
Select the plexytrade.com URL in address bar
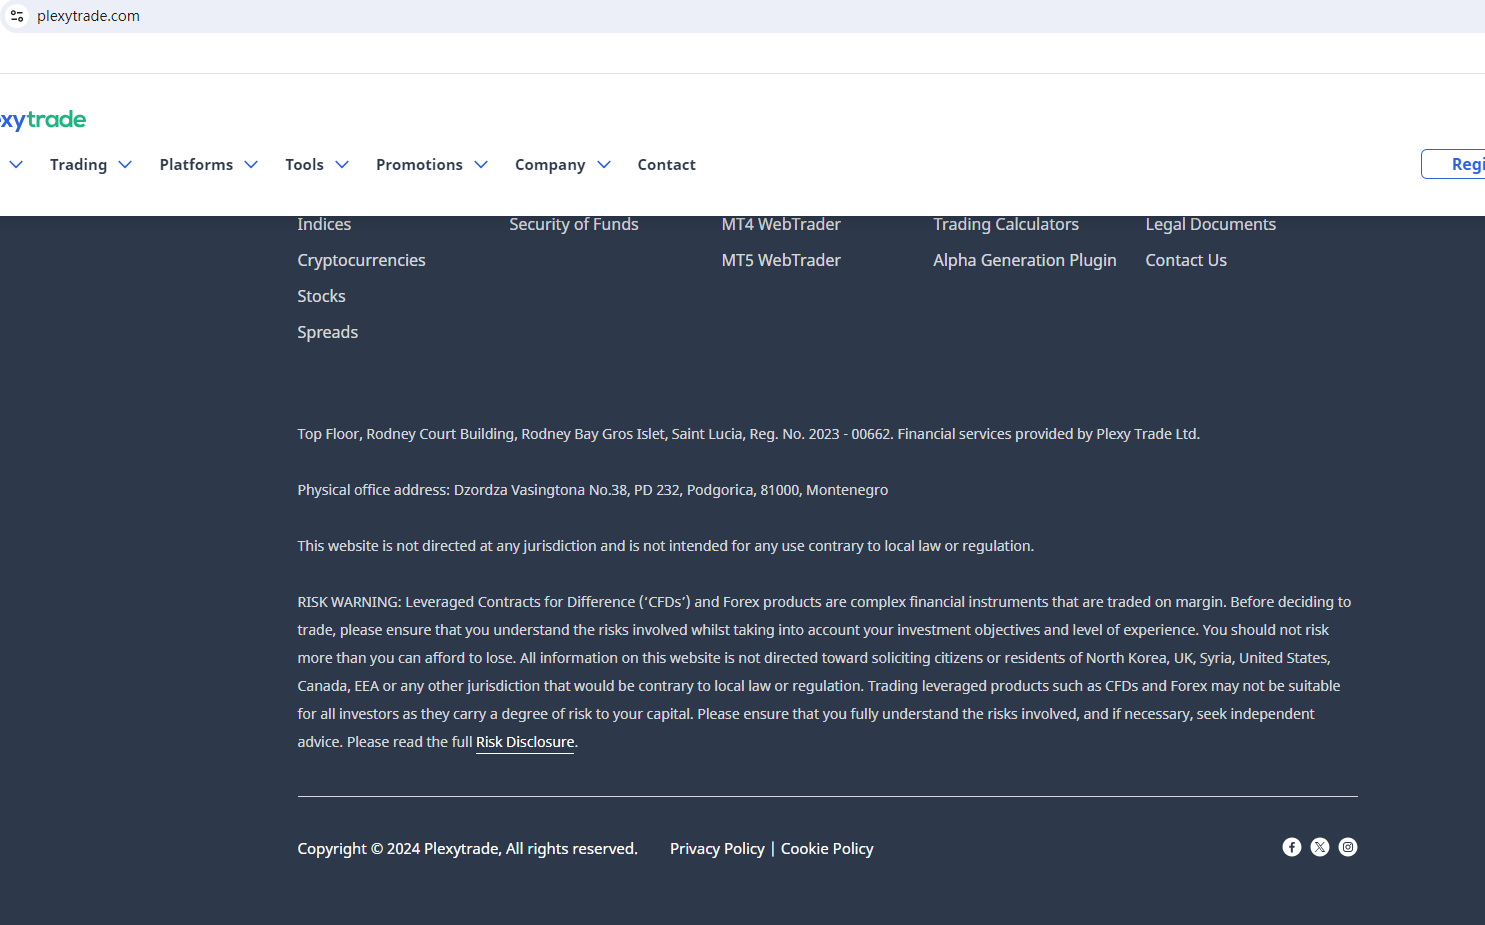pyautogui.click(x=88, y=16)
